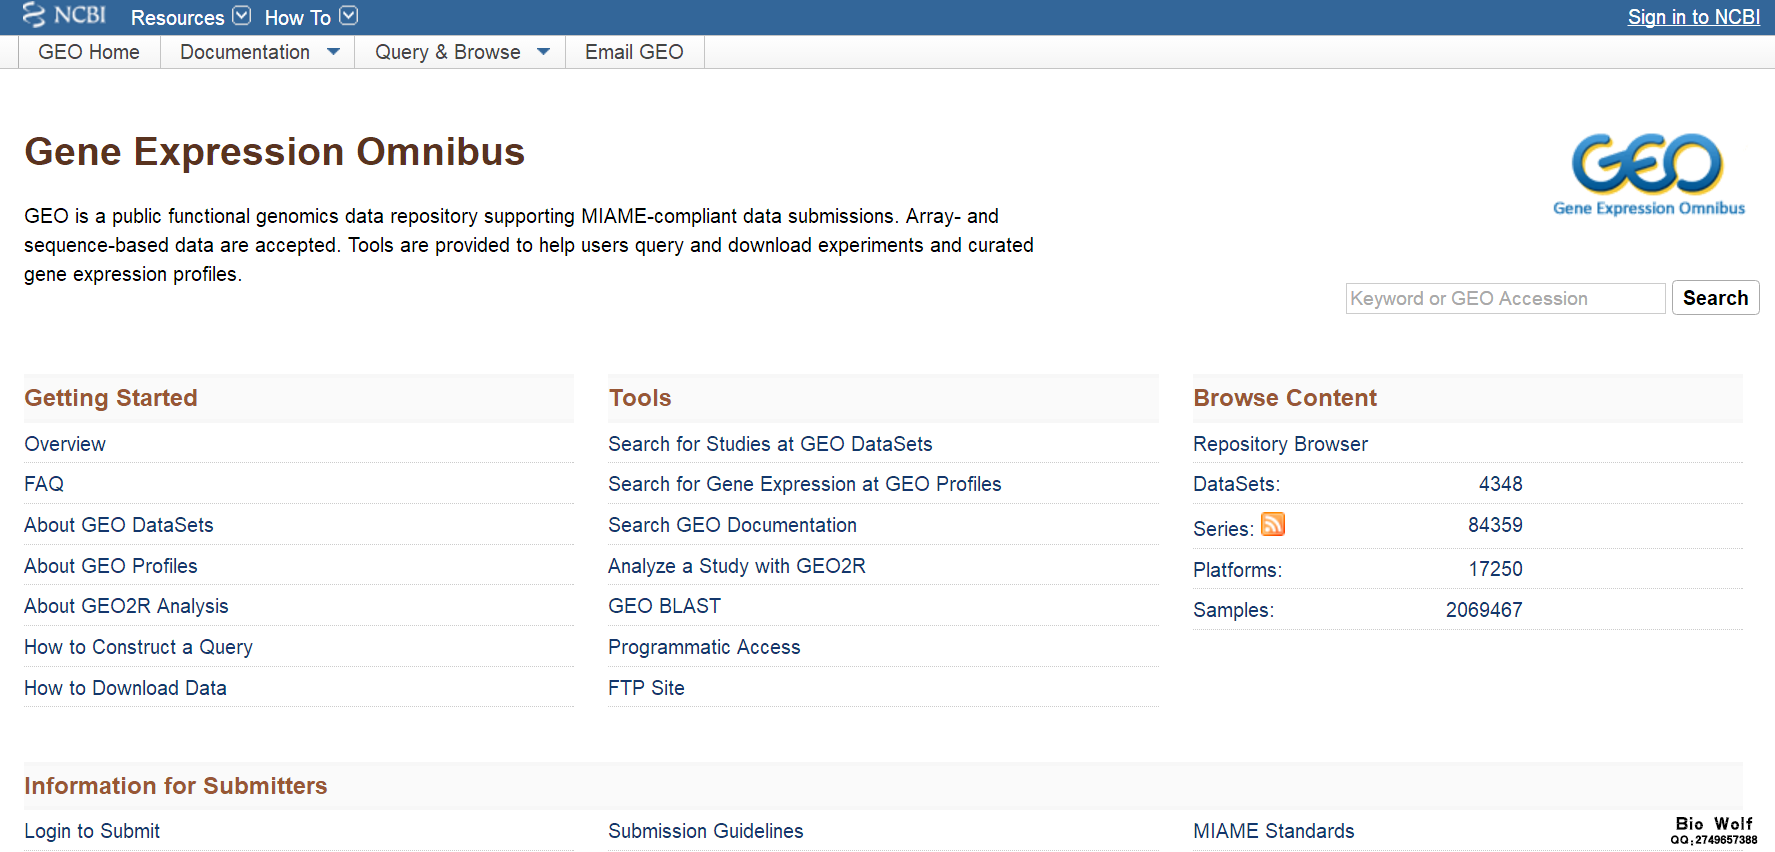The width and height of the screenshot is (1775, 852).
Task: Expand the Resources dropdown
Action: coord(190,17)
